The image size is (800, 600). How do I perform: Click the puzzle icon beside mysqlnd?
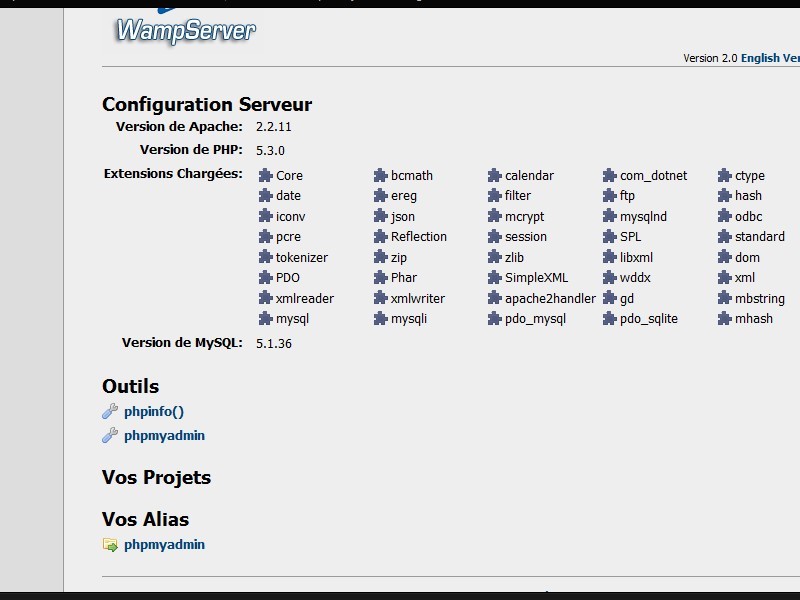pyautogui.click(x=610, y=216)
